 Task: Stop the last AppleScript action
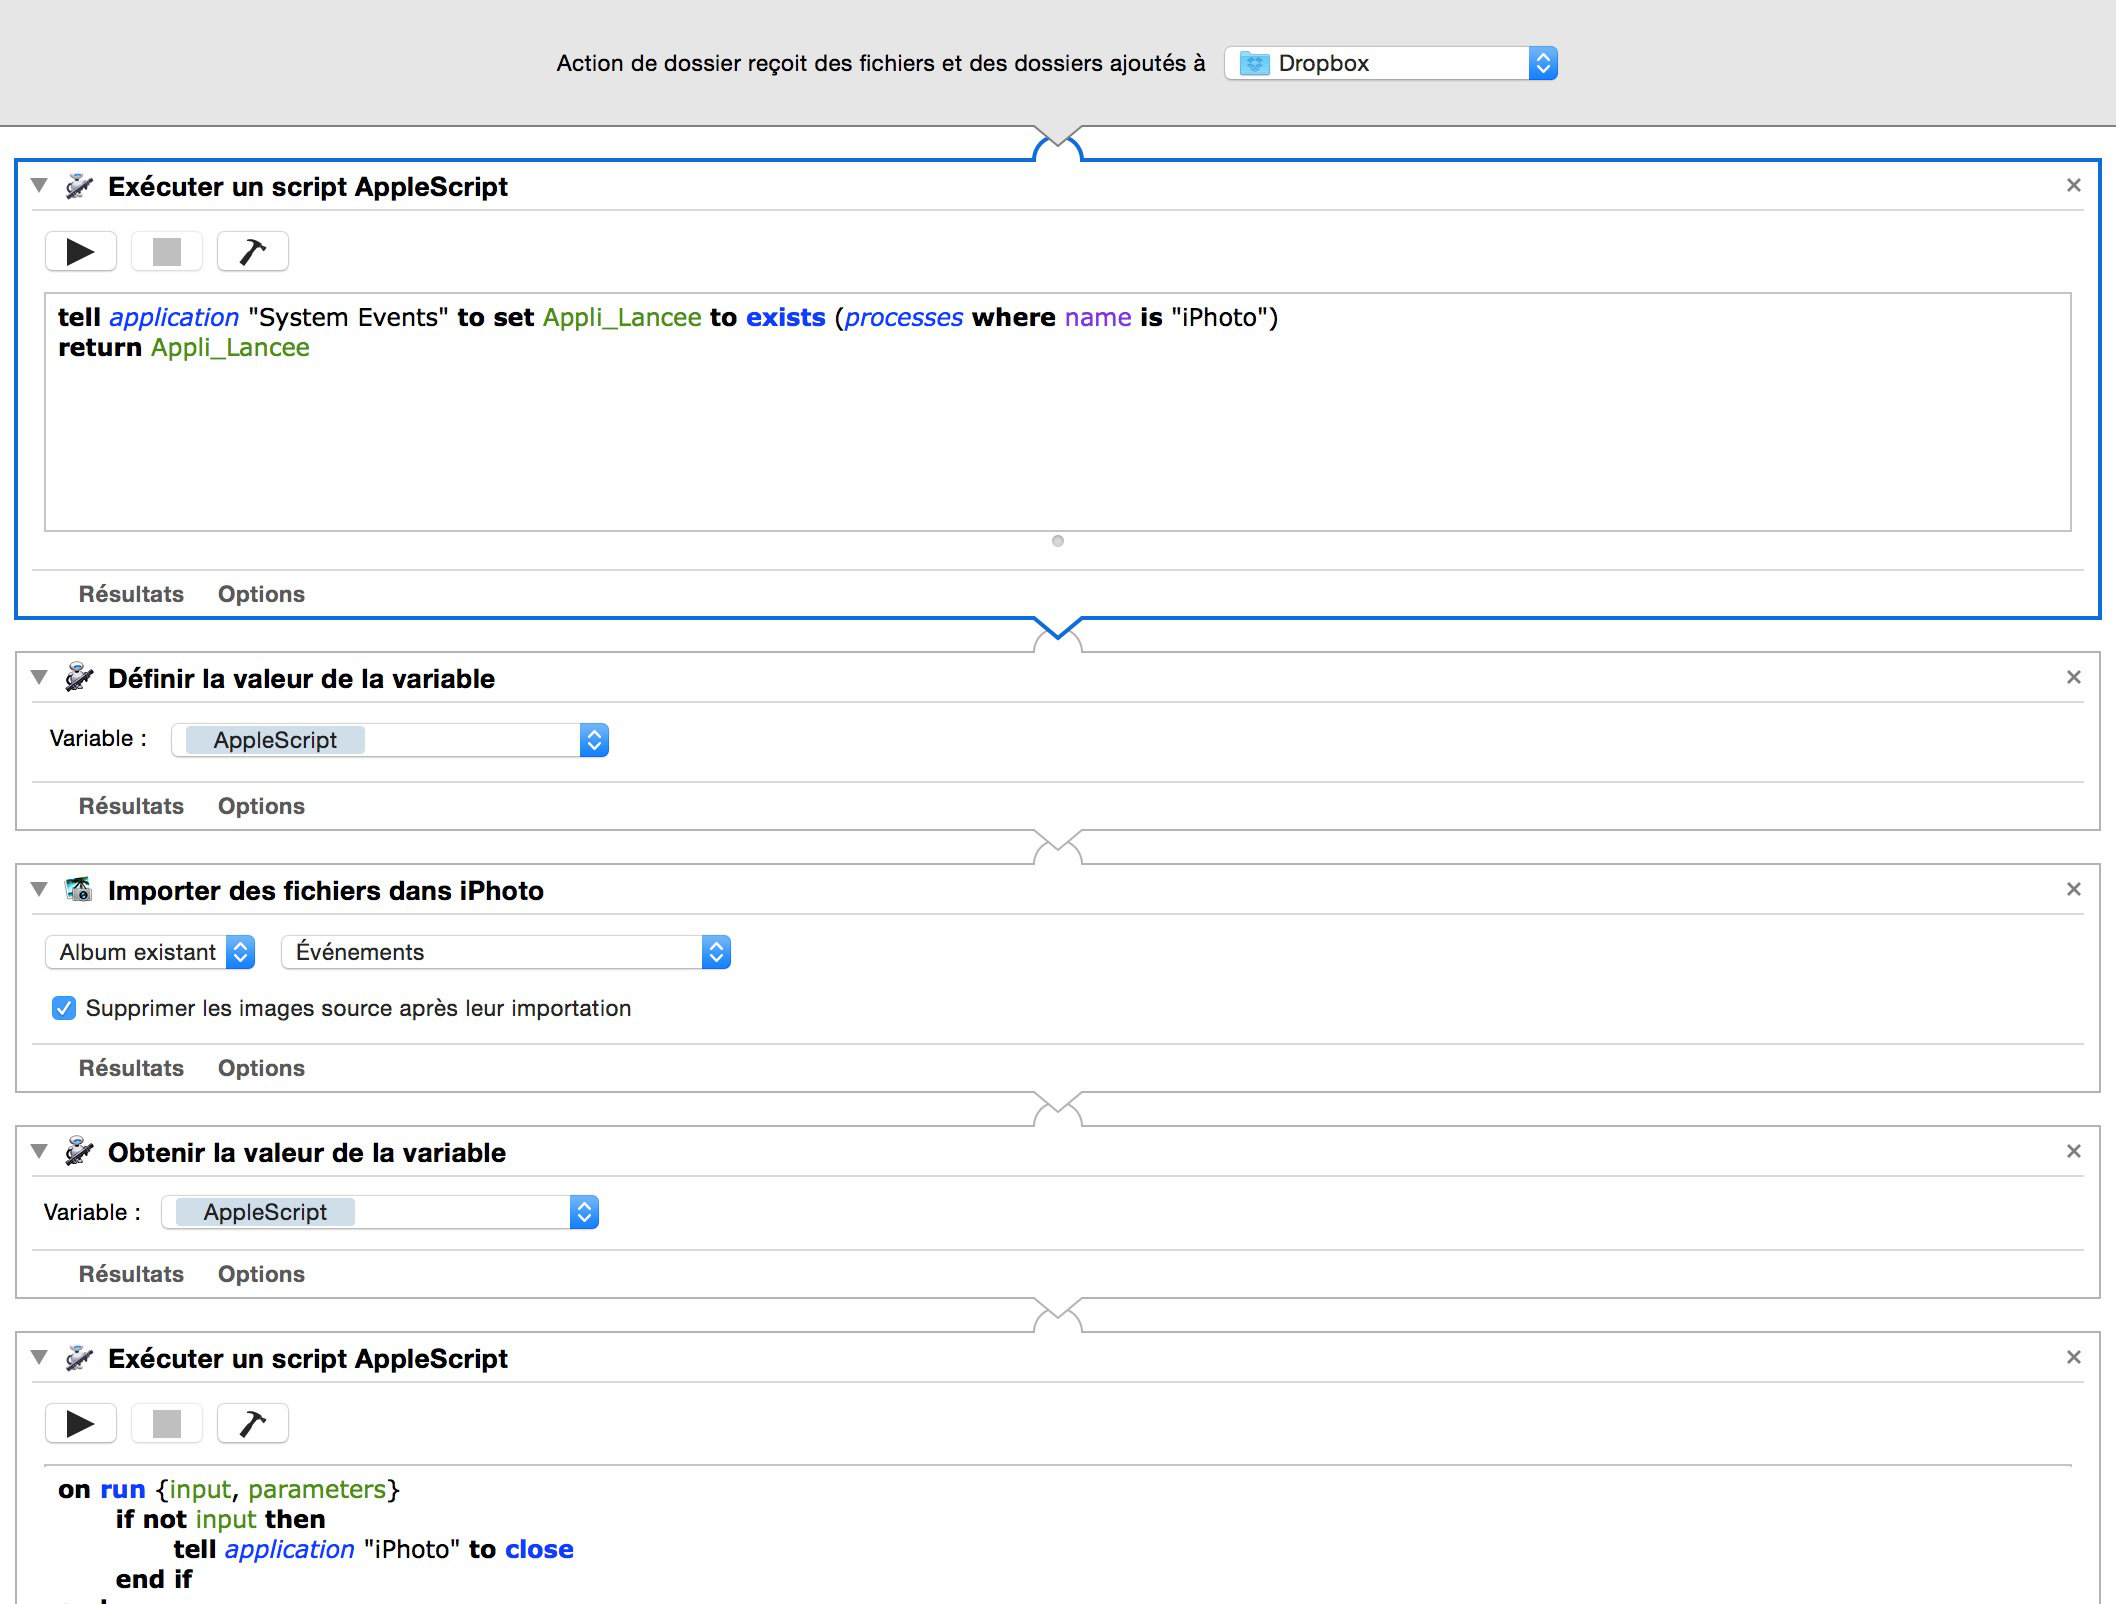(x=167, y=1423)
